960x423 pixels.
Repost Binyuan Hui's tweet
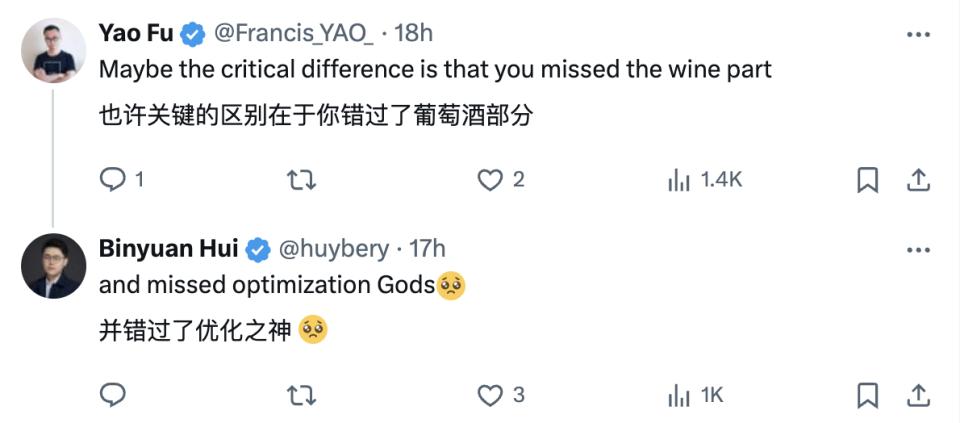click(301, 395)
